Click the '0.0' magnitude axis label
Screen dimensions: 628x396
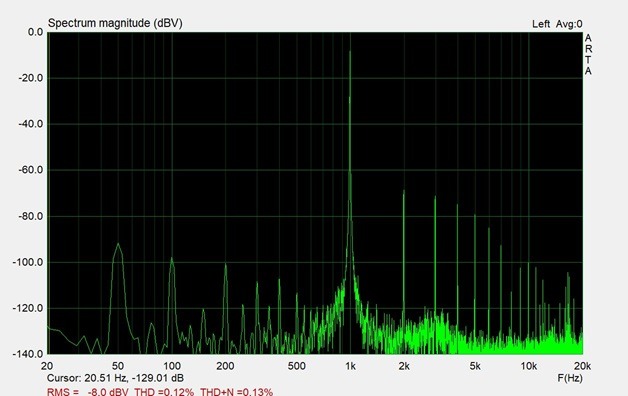36,32
